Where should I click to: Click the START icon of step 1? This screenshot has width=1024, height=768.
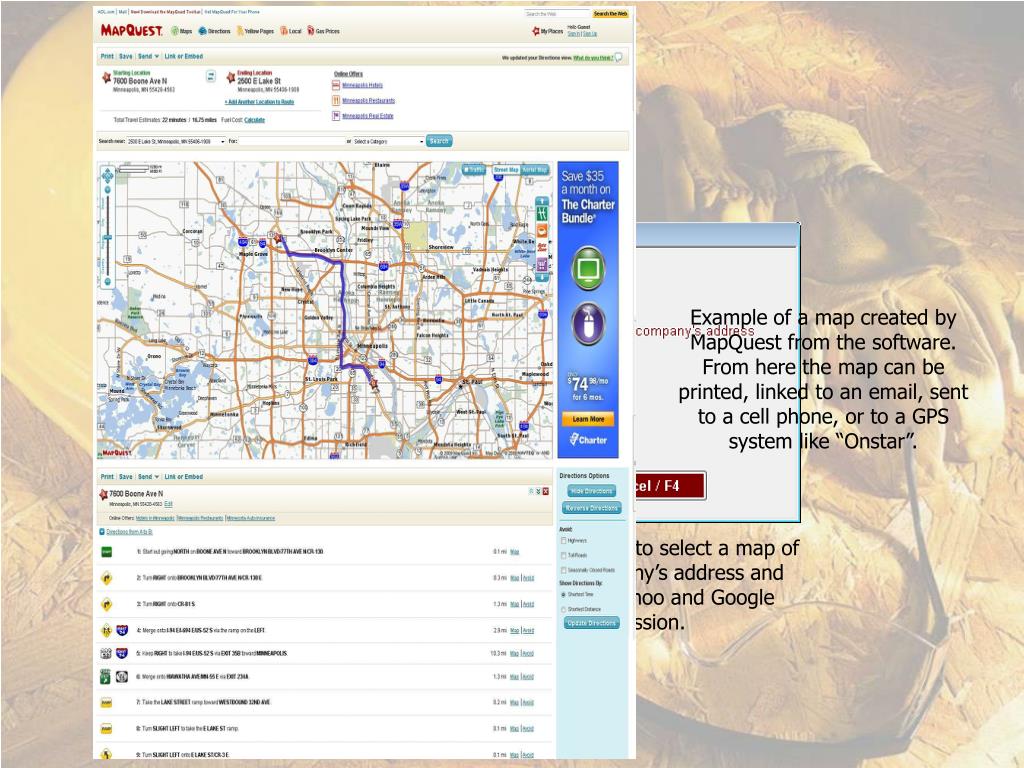(x=106, y=552)
